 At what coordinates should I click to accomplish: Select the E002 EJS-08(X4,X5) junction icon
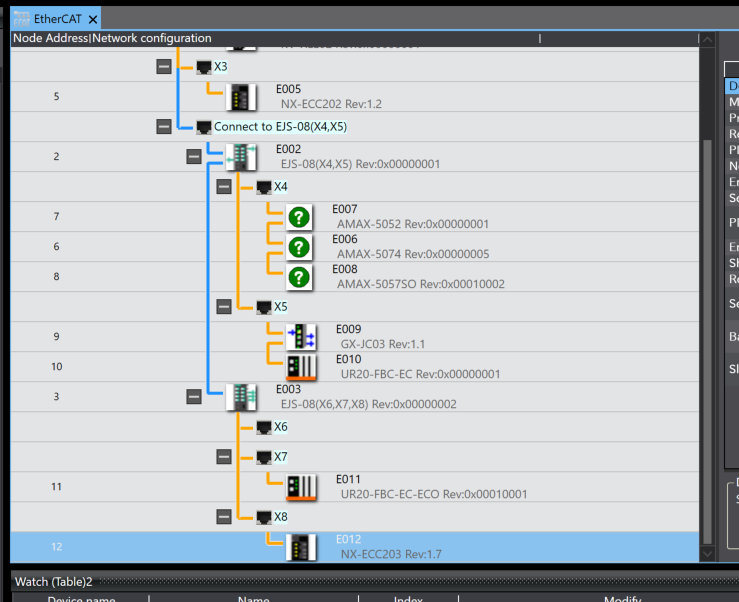pos(241,157)
